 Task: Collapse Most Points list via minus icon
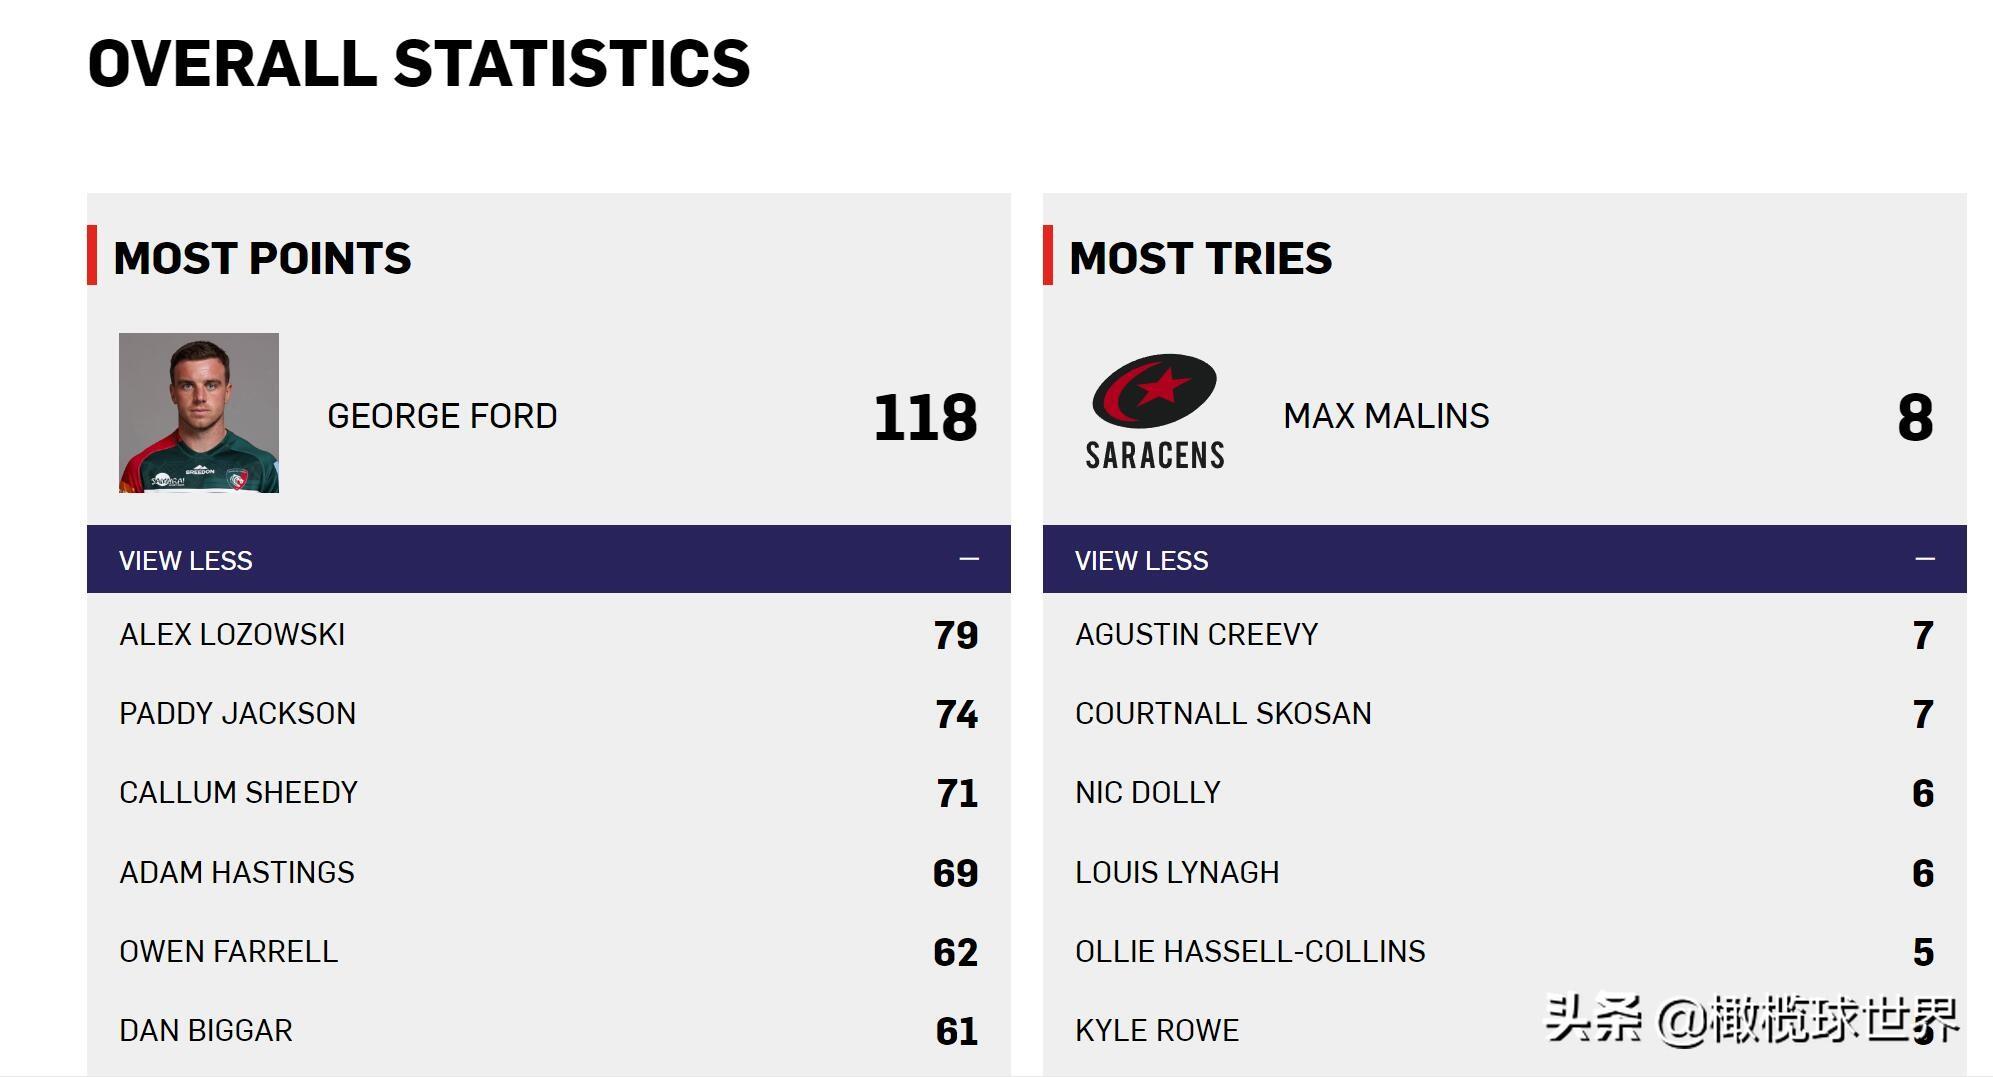[x=968, y=559]
